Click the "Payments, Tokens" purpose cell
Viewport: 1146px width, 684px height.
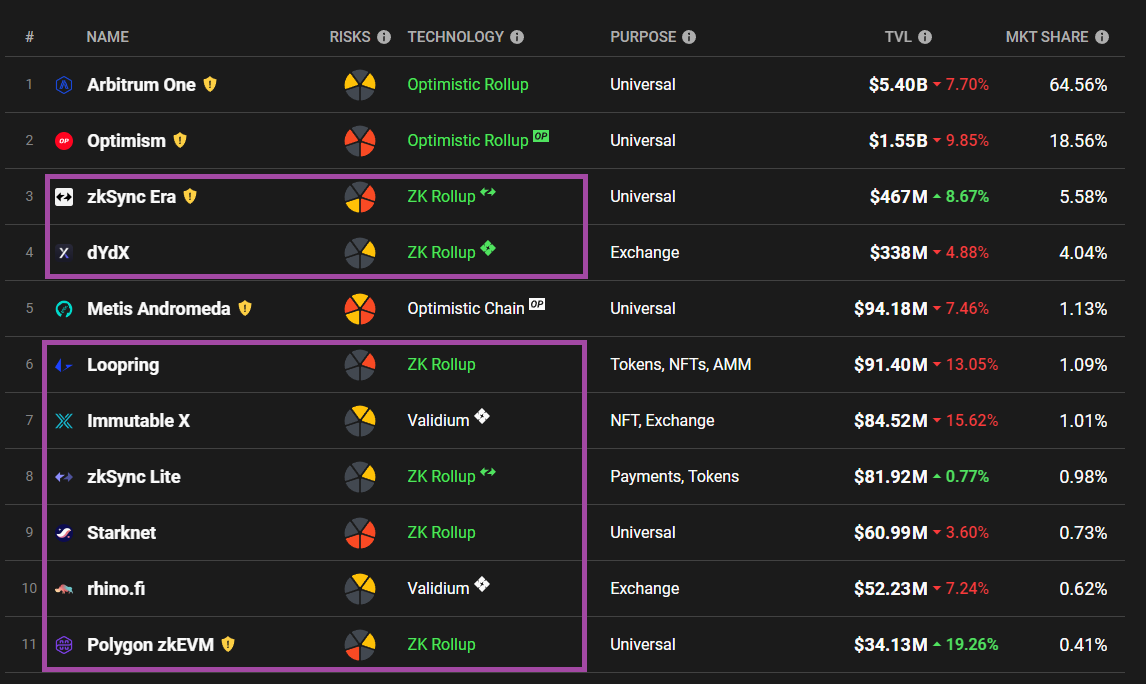(675, 477)
